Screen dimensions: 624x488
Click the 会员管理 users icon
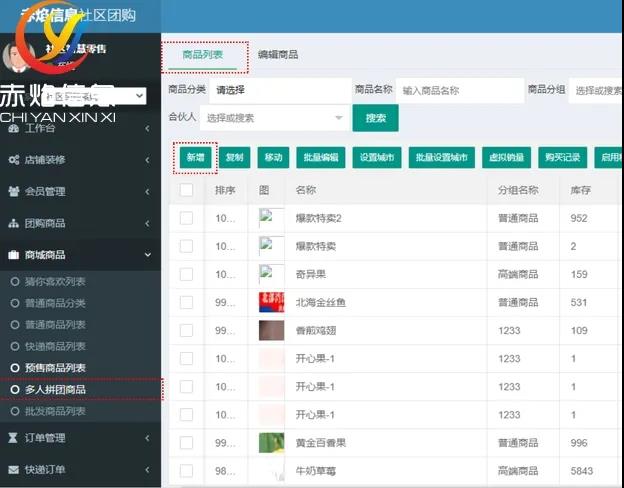[14, 192]
